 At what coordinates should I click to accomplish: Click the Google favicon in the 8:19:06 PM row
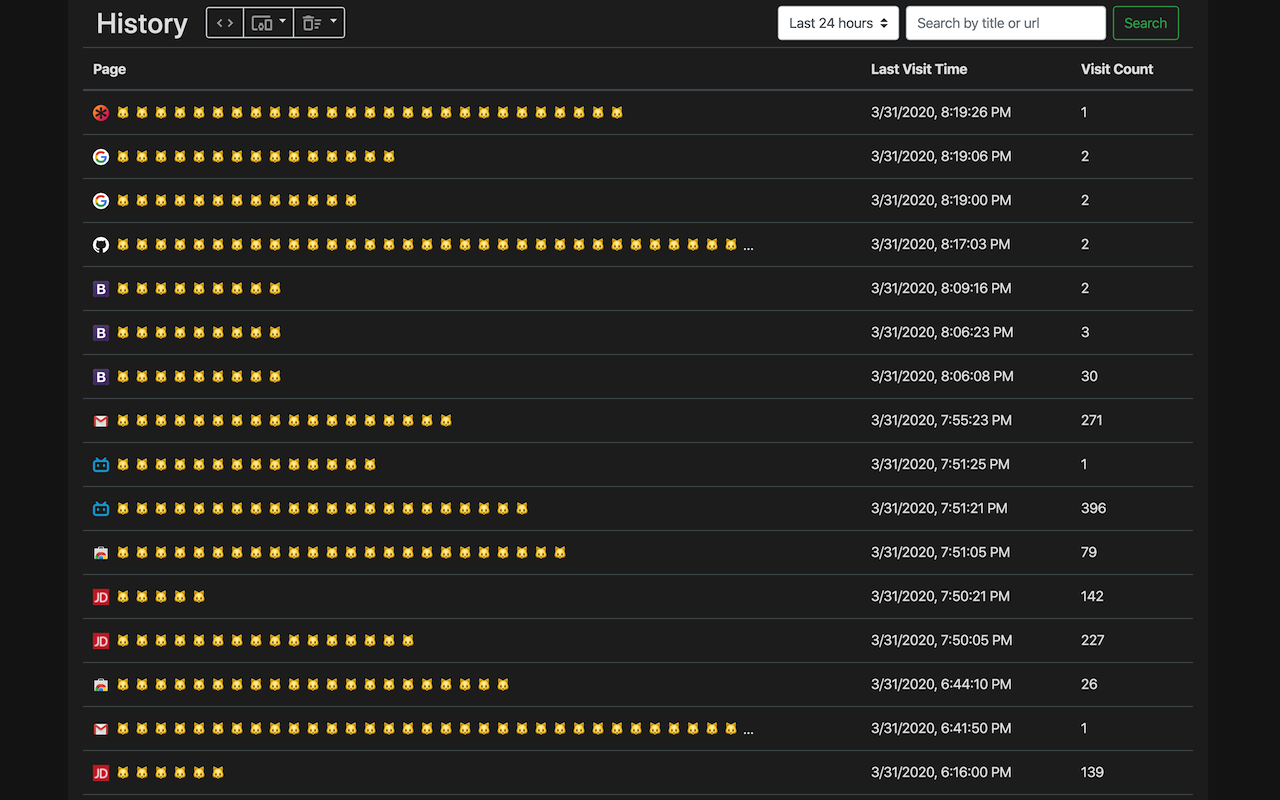click(x=101, y=157)
